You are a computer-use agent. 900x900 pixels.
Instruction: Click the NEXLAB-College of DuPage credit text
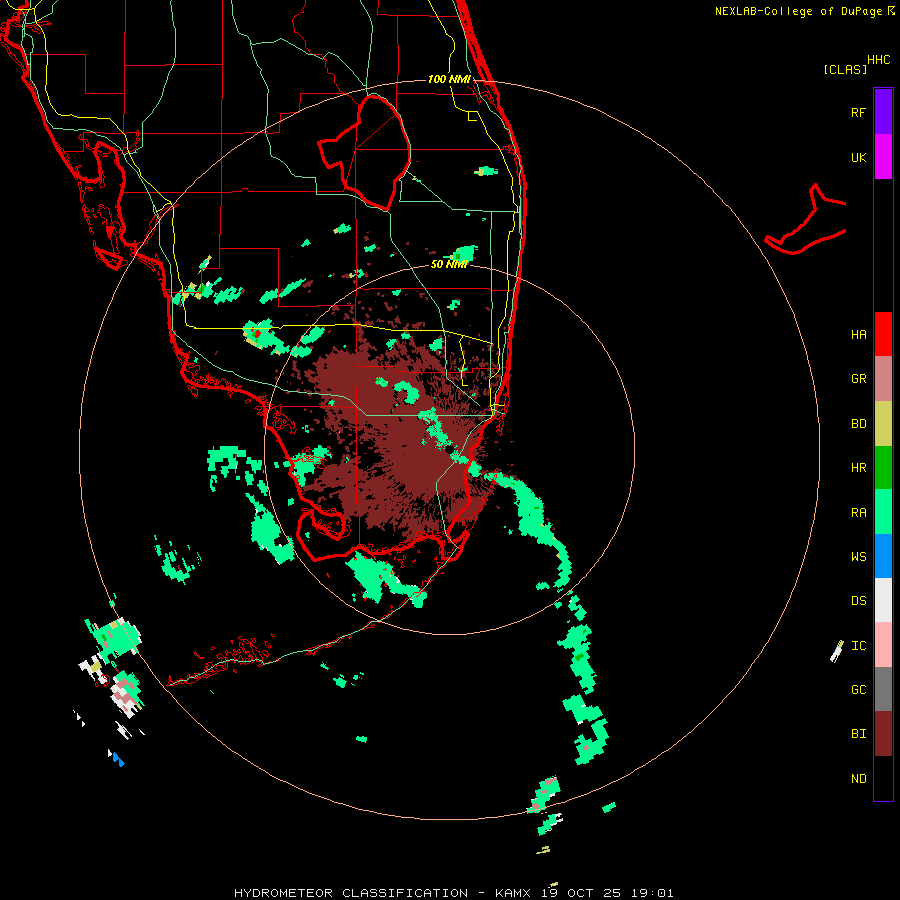[798, 11]
